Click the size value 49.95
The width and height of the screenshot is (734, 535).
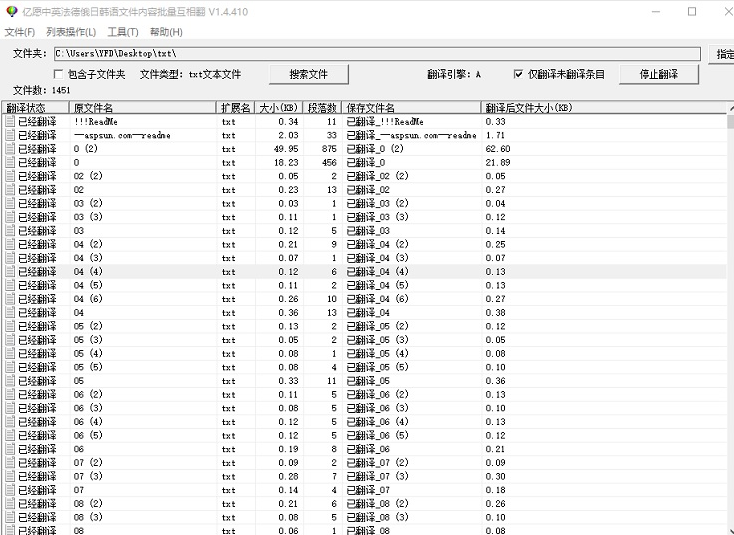tap(286, 149)
